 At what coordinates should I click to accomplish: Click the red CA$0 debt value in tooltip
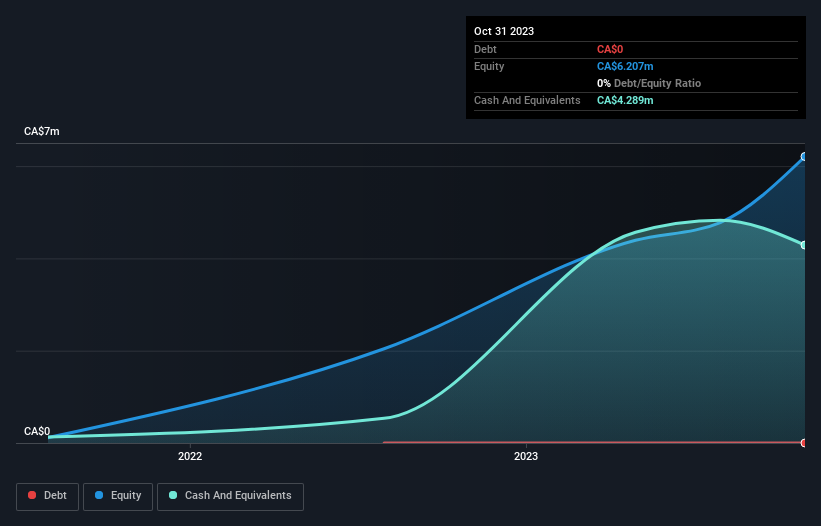point(610,49)
